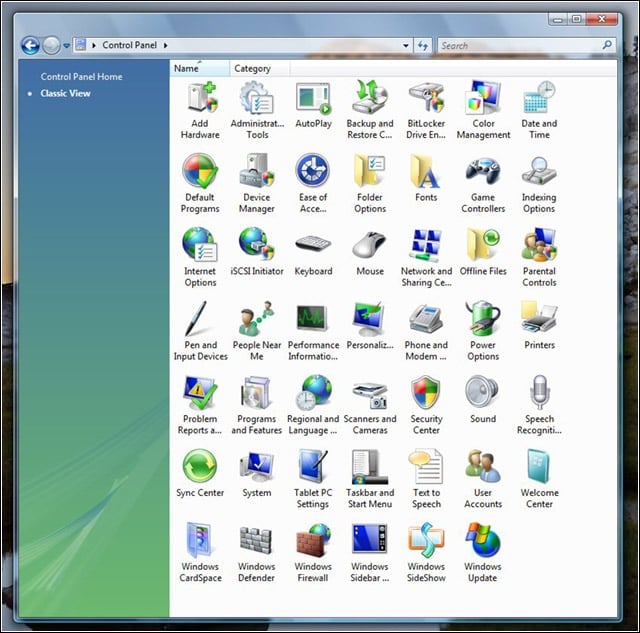Open the Printers folder
This screenshot has width=640, height=633.
coord(539,326)
